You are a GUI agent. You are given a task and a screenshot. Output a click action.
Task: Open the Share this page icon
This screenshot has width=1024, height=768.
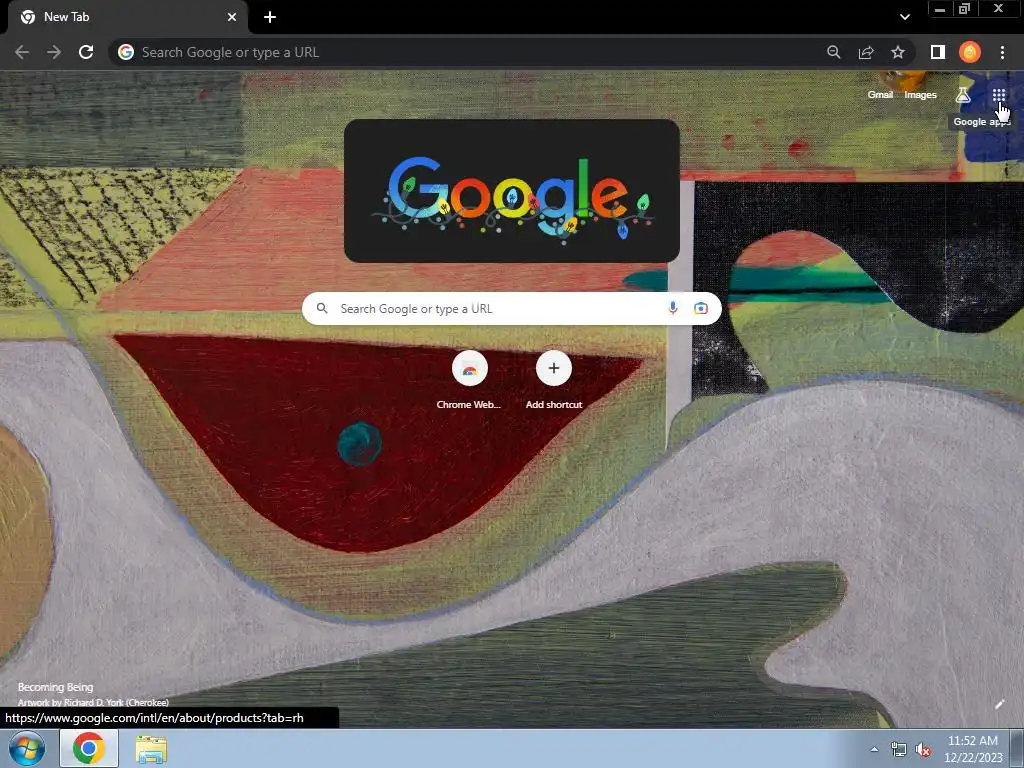coord(866,52)
